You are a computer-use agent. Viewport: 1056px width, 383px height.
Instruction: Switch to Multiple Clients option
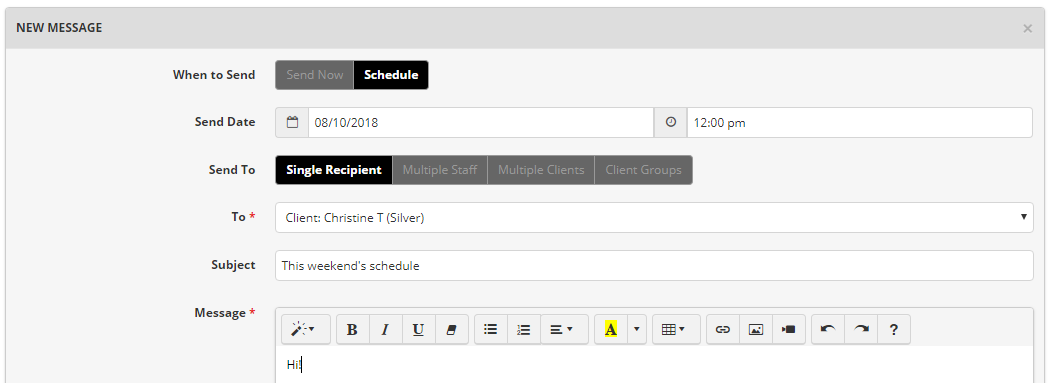click(541, 170)
